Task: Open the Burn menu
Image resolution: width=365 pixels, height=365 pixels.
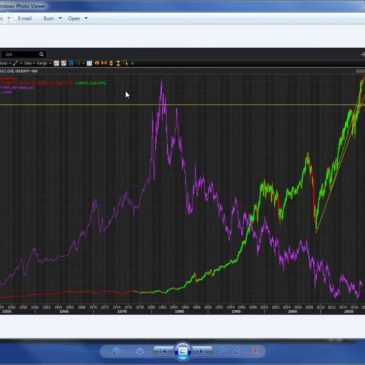Action: coord(49,18)
